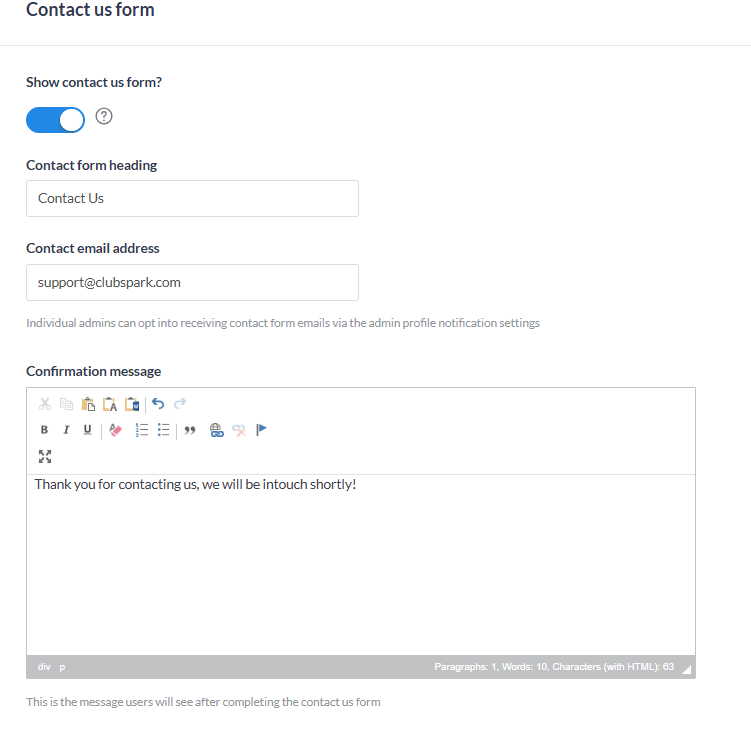The height and width of the screenshot is (732, 751).
Task: Turn off the Show contact us form toggle
Action: point(56,120)
